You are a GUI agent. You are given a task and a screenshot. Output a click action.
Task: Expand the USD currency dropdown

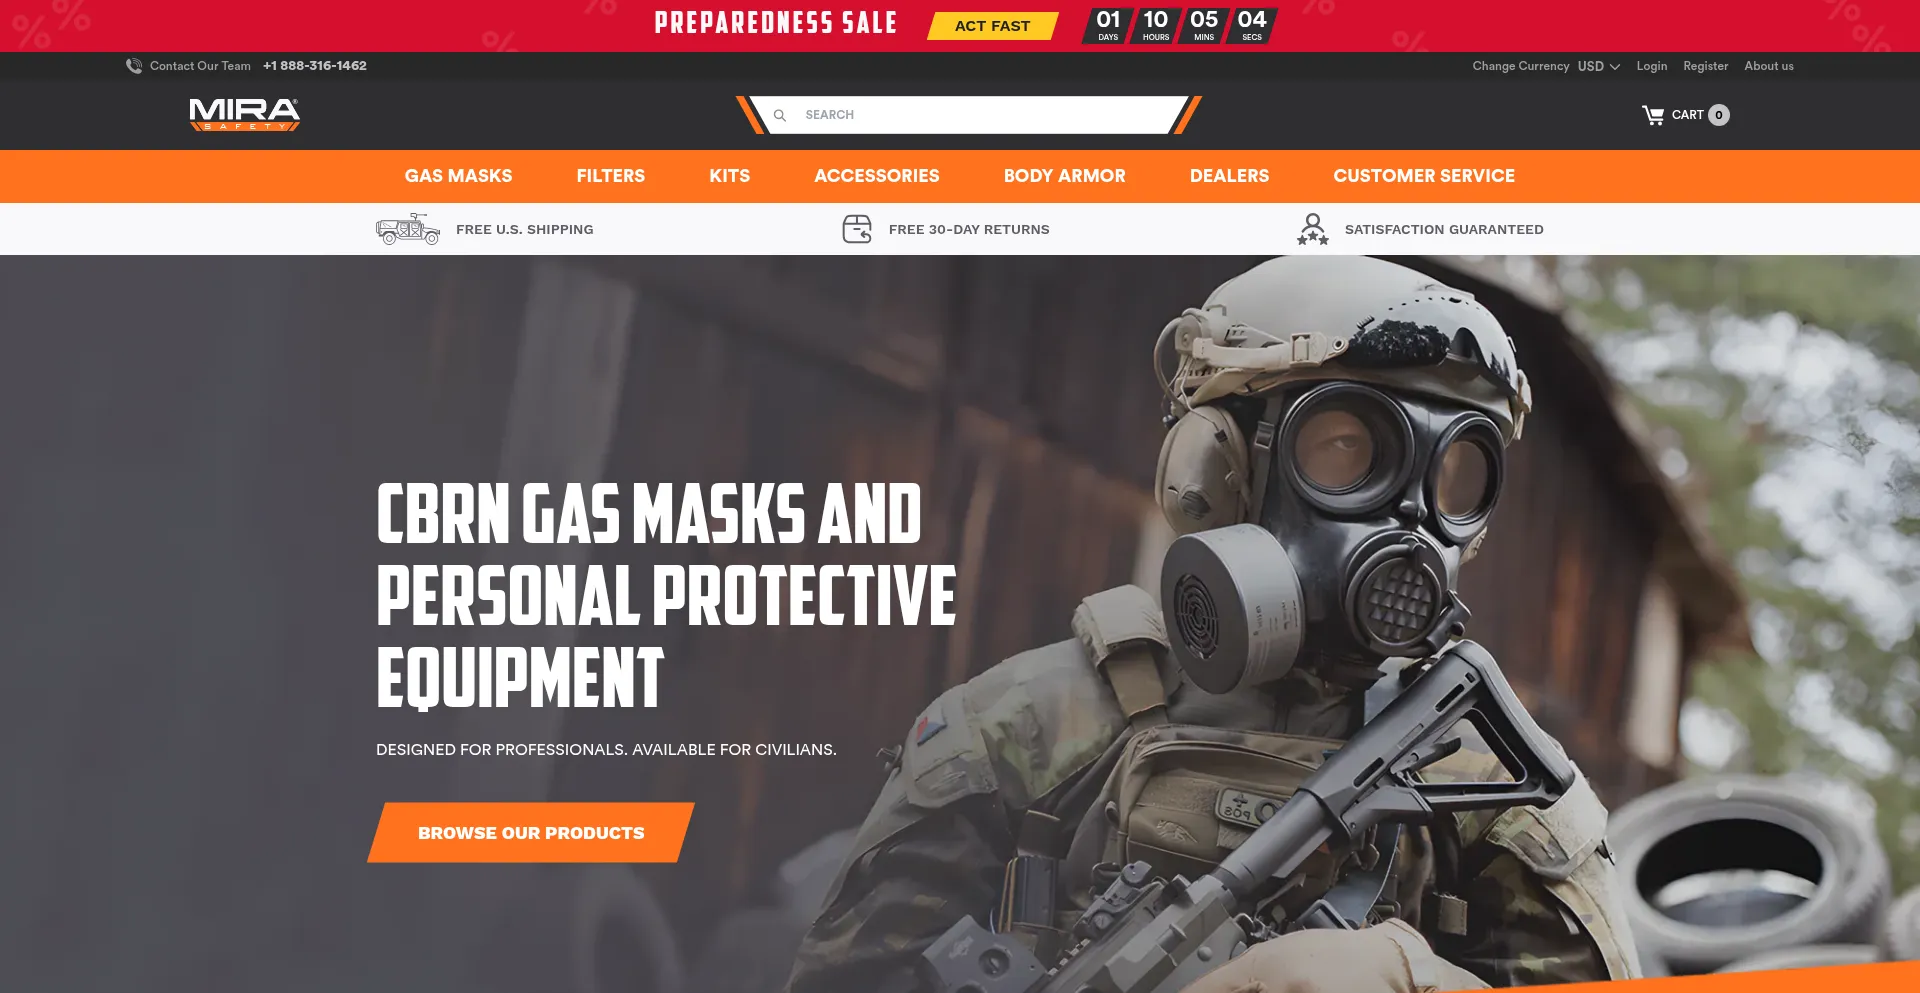tap(1598, 66)
